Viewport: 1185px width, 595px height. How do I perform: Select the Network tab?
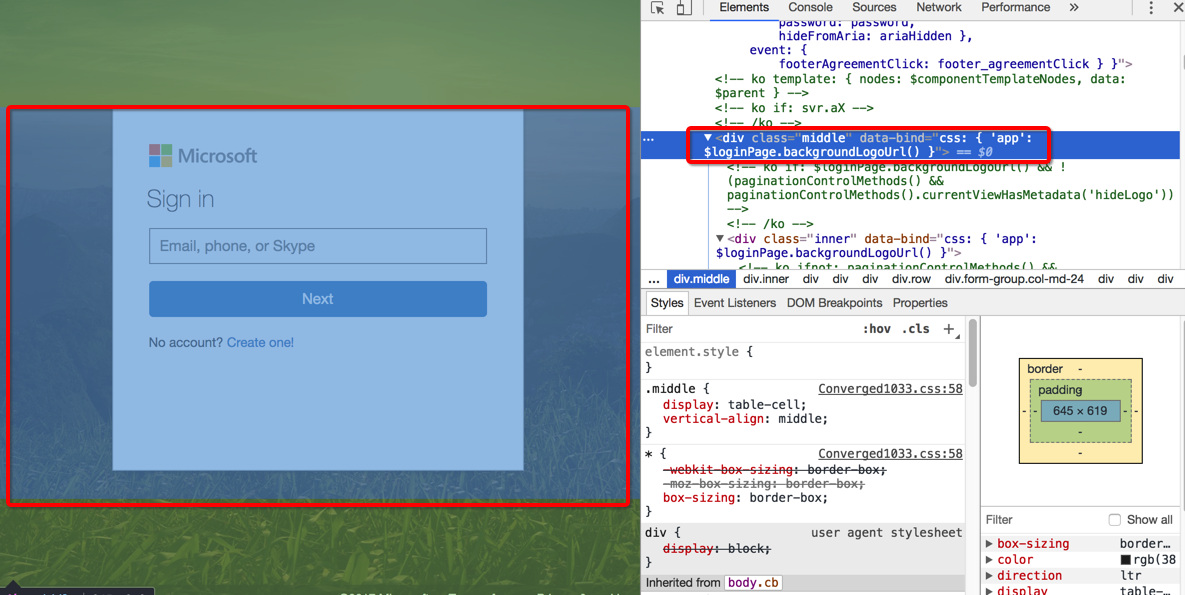coord(939,8)
